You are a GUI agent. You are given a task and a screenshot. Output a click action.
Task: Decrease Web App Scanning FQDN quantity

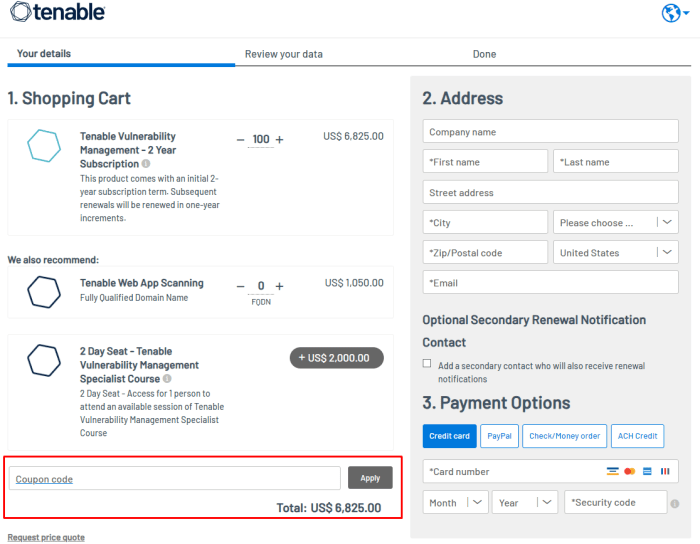tap(240, 286)
